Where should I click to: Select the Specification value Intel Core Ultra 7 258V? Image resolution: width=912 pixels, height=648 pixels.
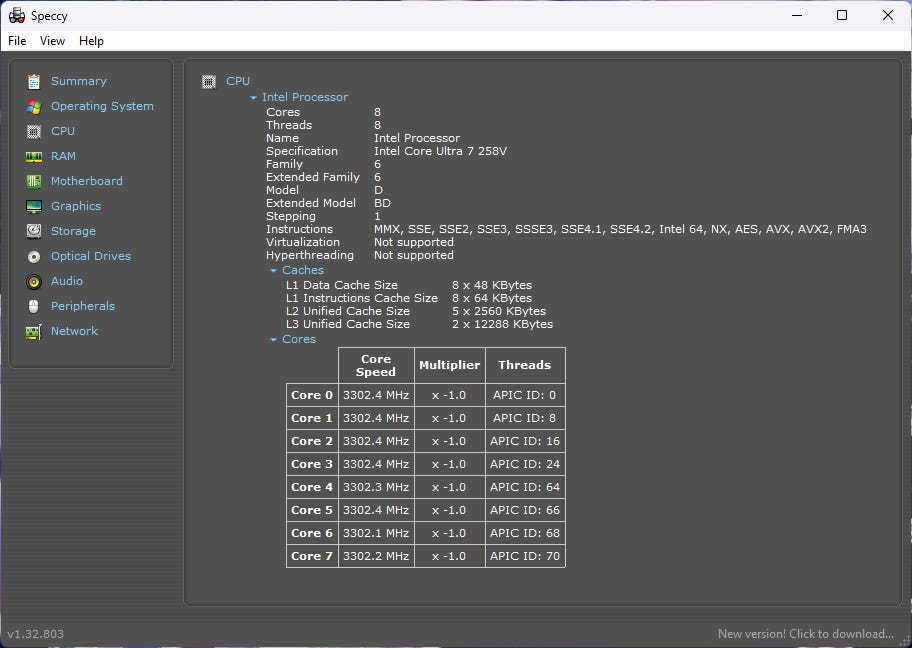440,151
